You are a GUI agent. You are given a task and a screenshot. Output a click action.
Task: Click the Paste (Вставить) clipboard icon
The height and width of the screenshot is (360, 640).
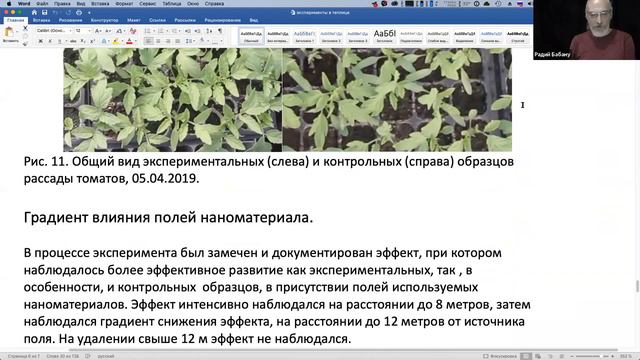(9, 31)
